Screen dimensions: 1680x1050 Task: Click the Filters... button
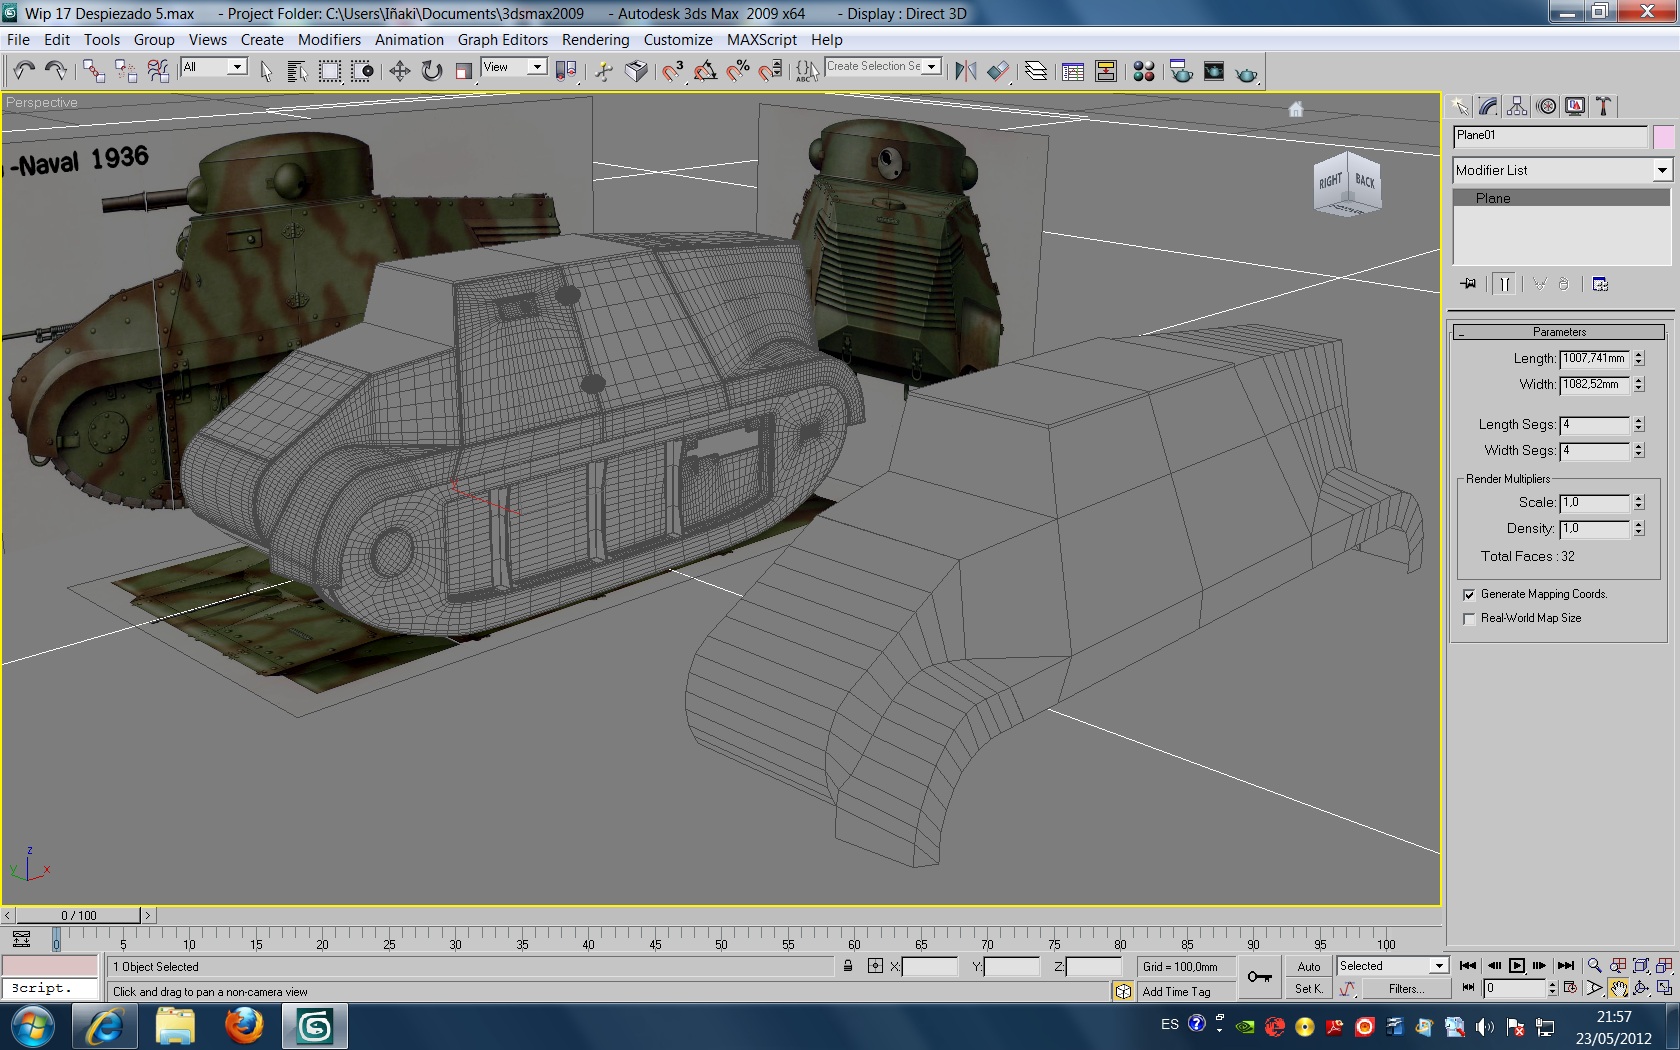click(x=1406, y=989)
